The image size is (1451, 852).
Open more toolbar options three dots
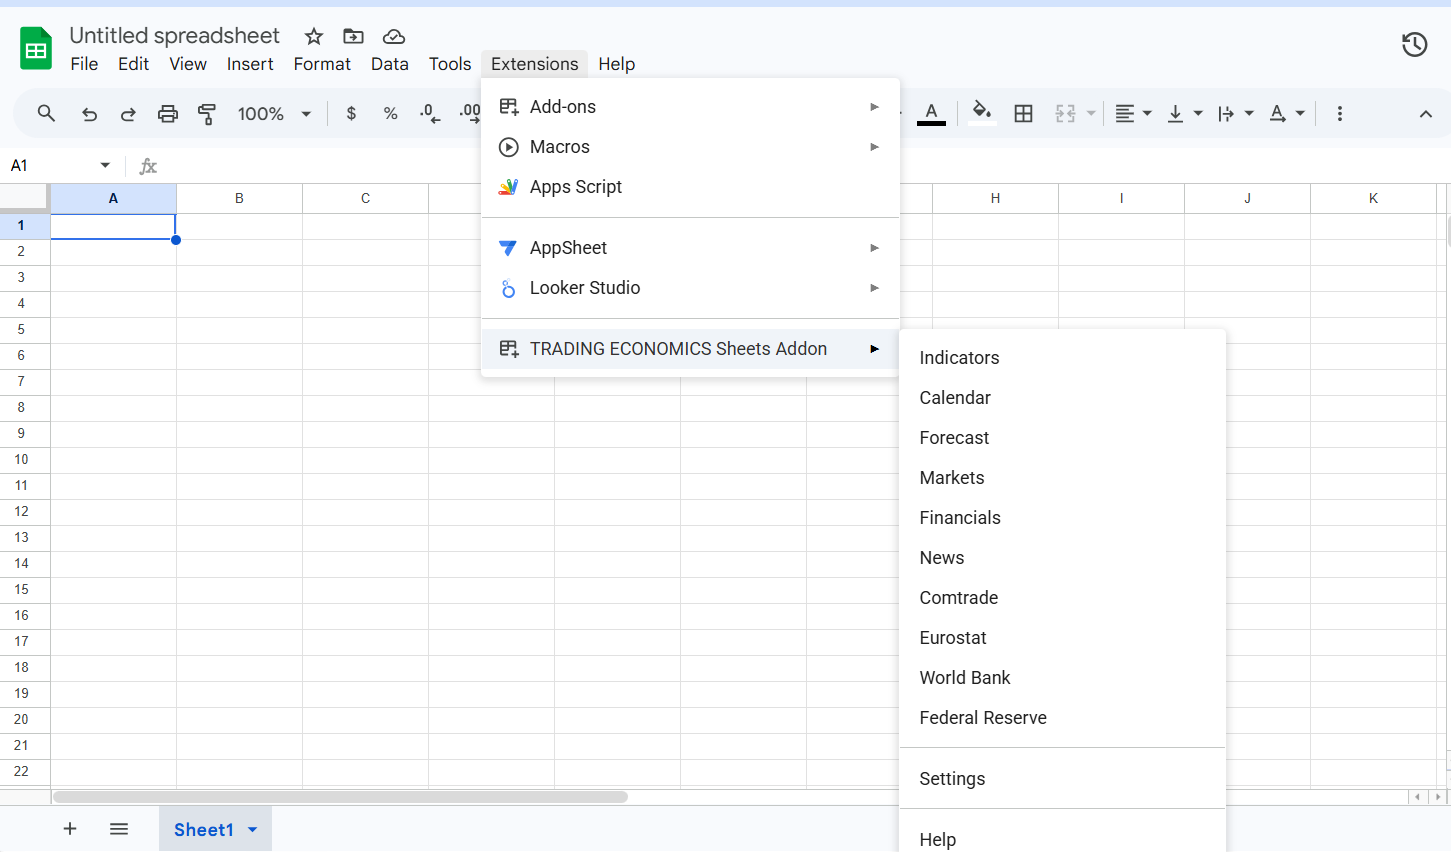click(1340, 114)
